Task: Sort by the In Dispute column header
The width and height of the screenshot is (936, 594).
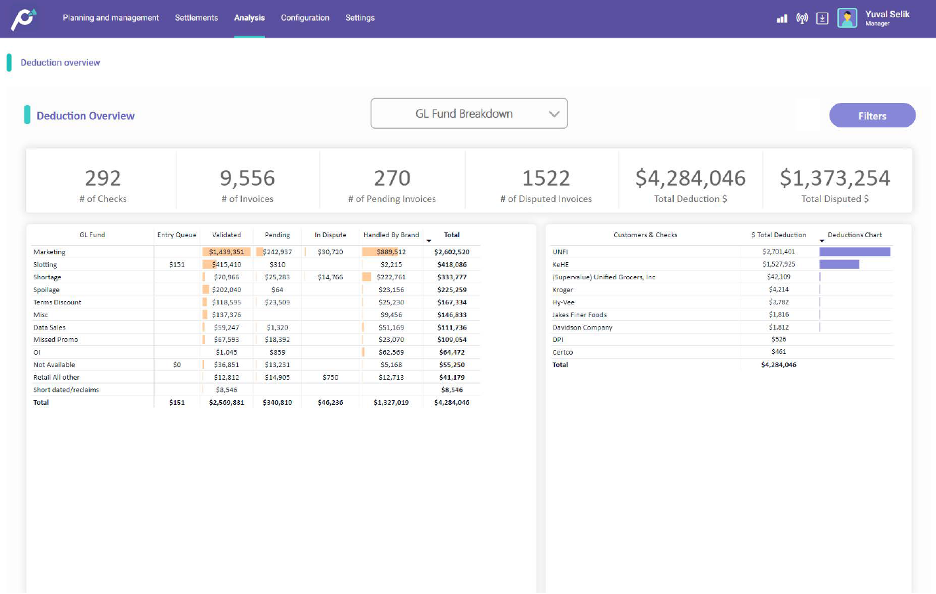Action: point(330,235)
